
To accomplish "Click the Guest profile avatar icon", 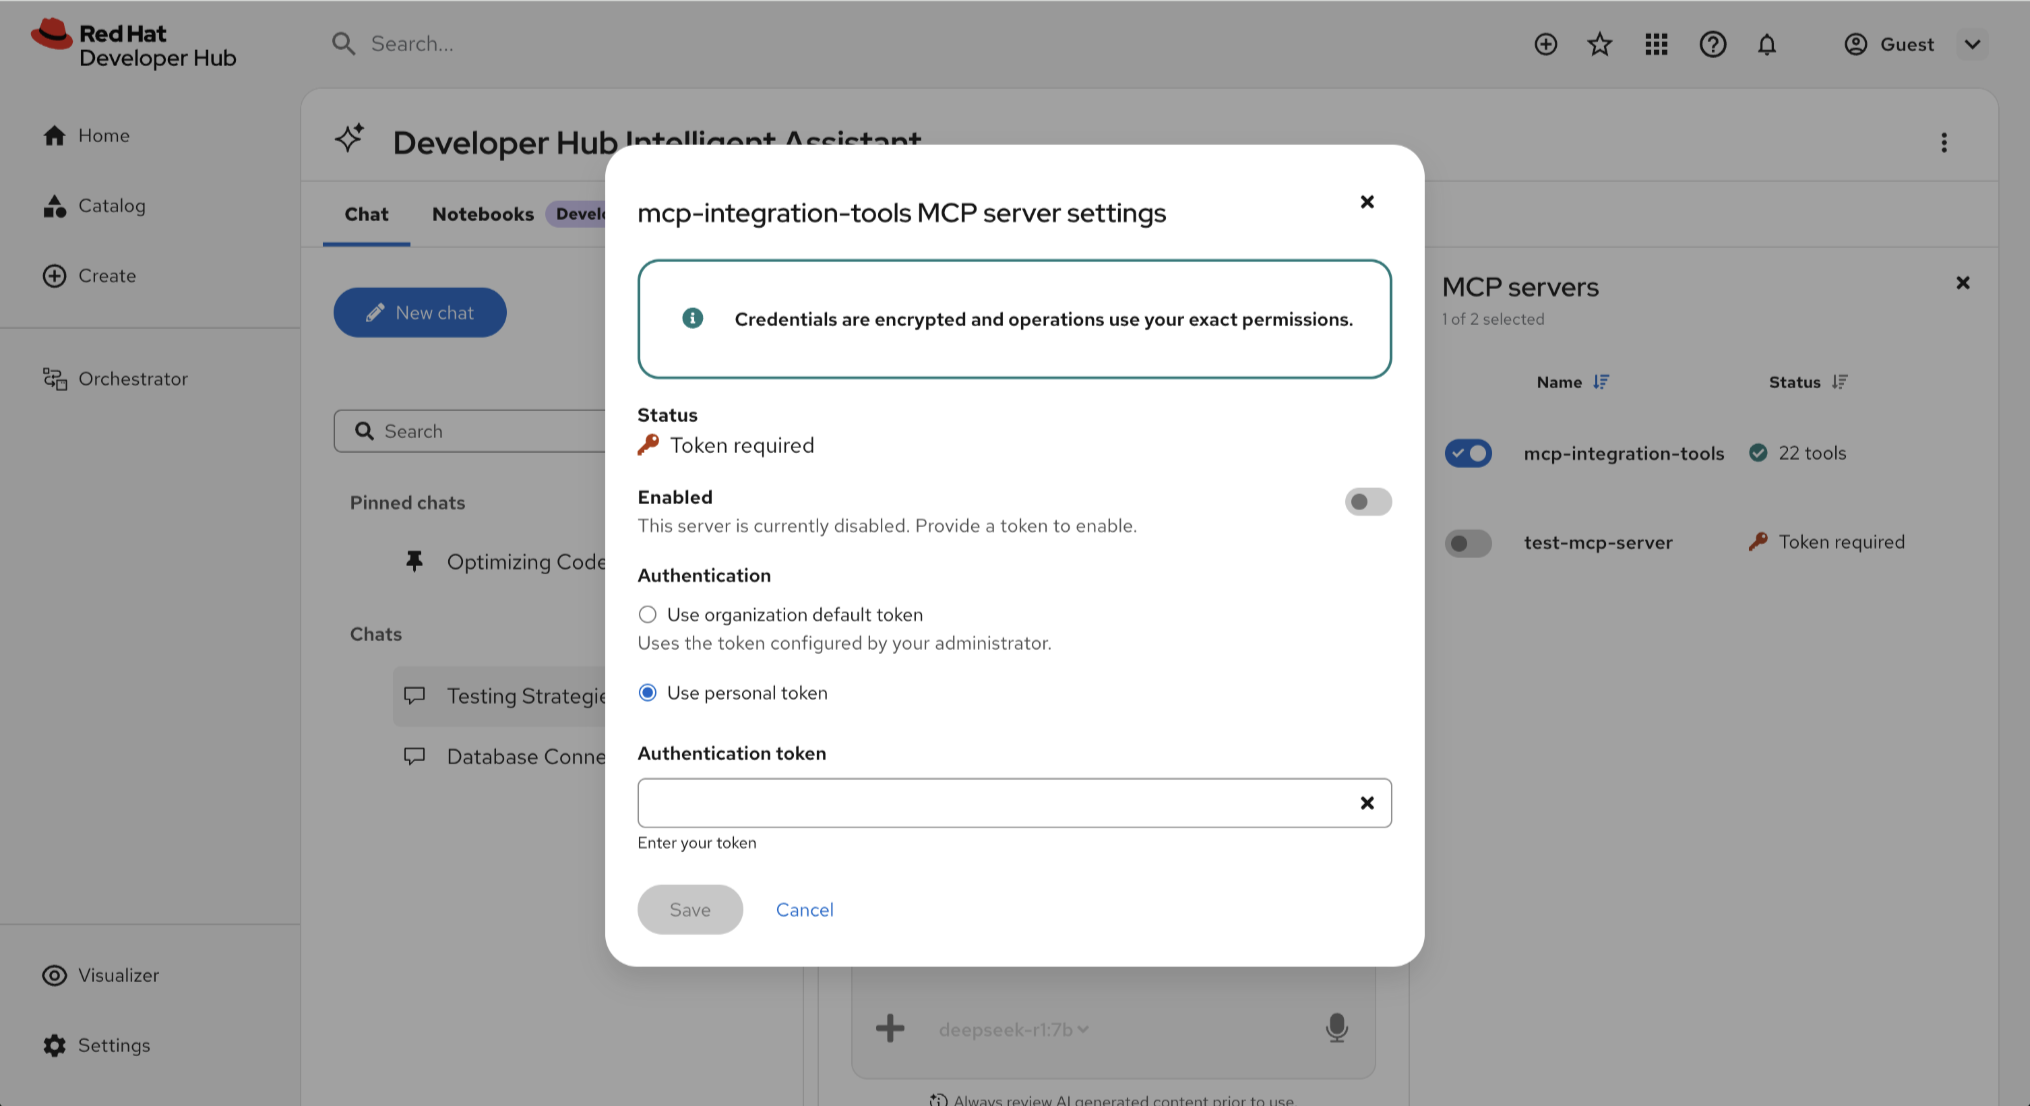I will [1856, 44].
